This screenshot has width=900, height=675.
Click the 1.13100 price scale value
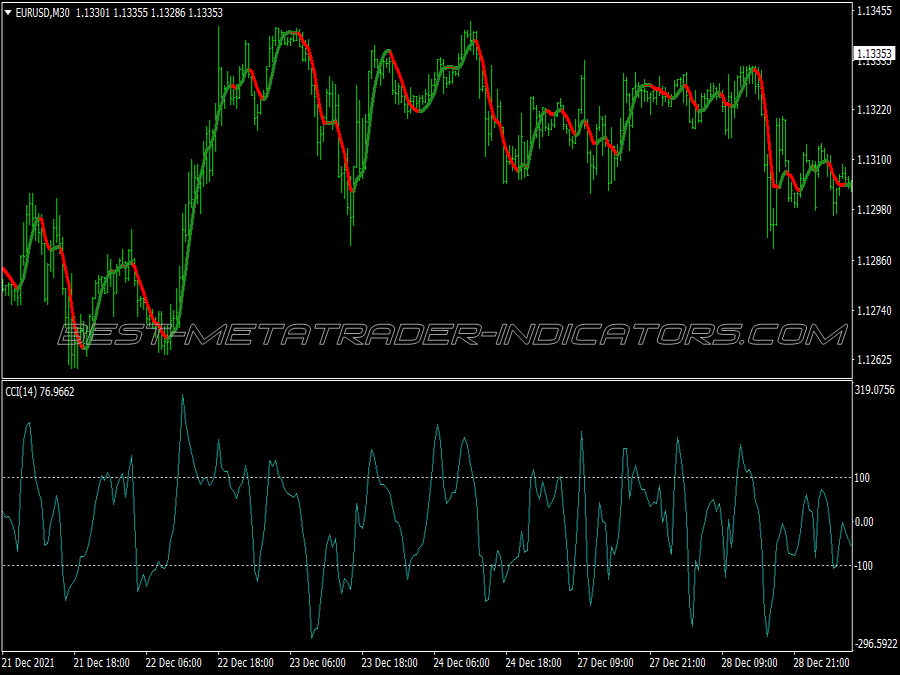874,160
